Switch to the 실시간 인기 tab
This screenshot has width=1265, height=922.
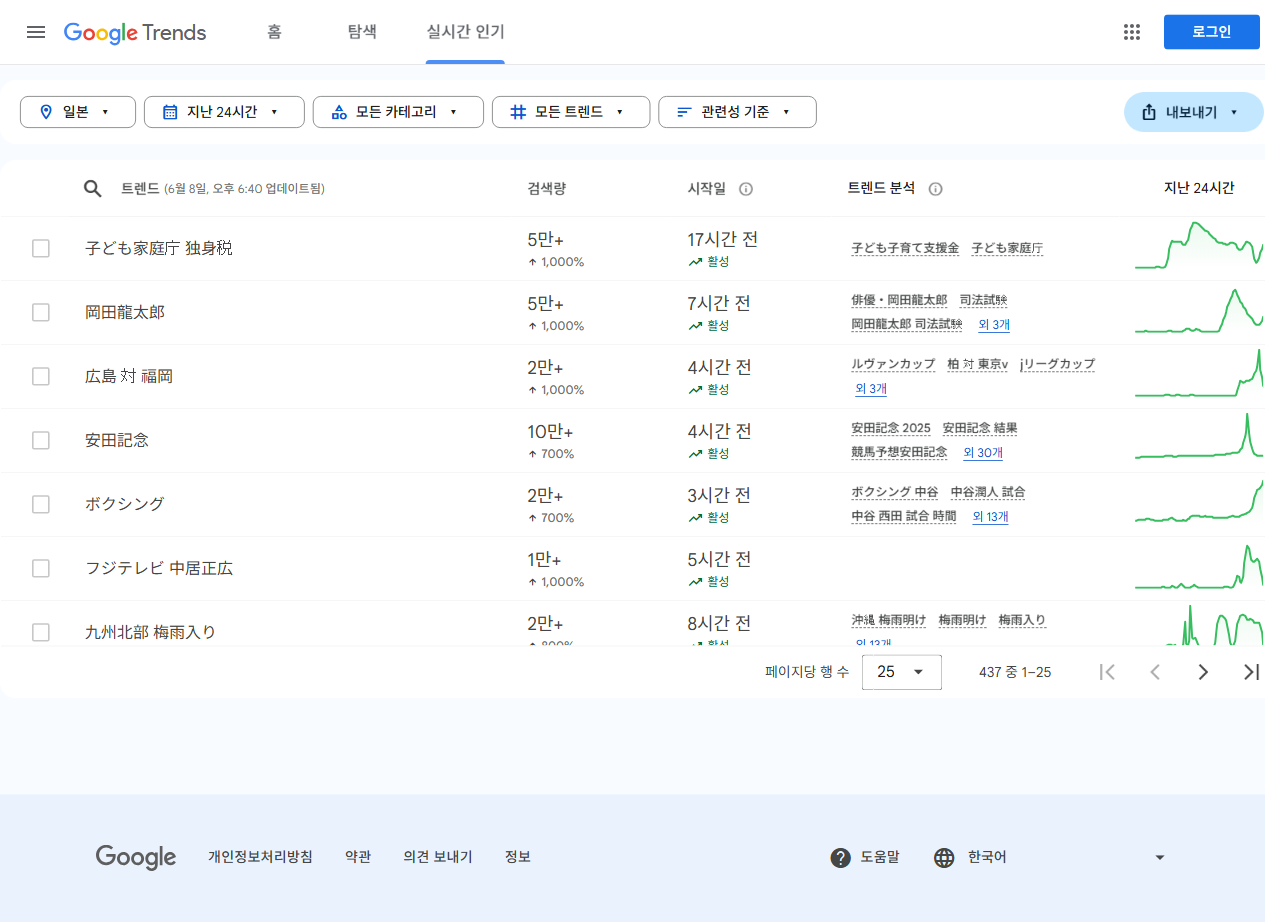pyautogui.click(x=465, y=32)
